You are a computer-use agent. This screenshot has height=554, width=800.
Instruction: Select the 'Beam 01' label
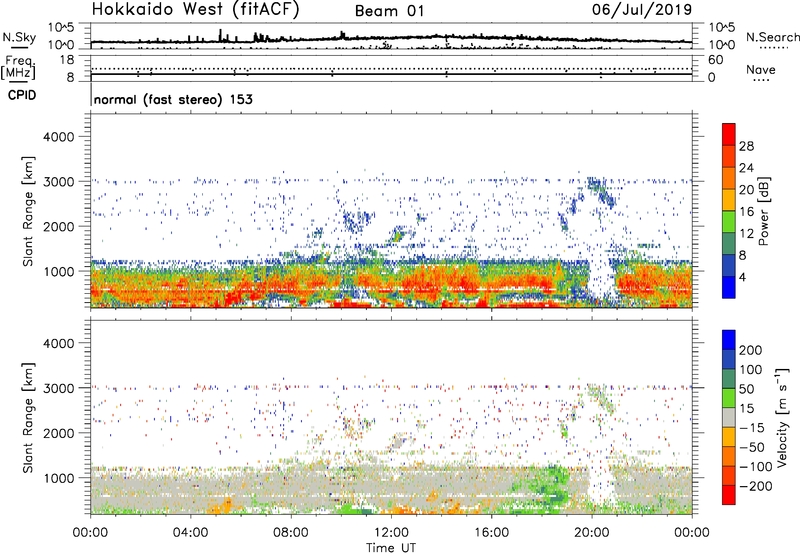[389, 11]
